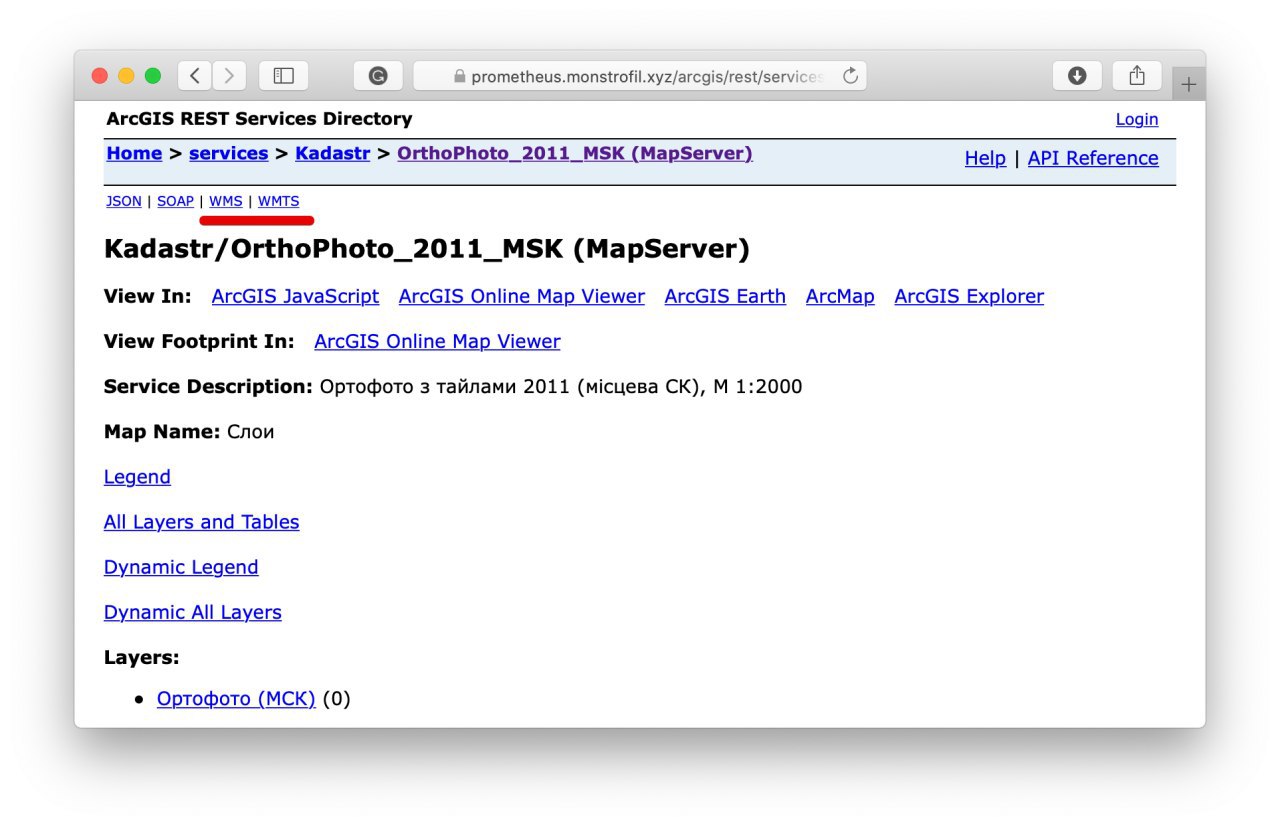Screen dimensions: 1280x826
Task: Click the Map Name 'Слои' text
Action: click(x=250, y=432)
